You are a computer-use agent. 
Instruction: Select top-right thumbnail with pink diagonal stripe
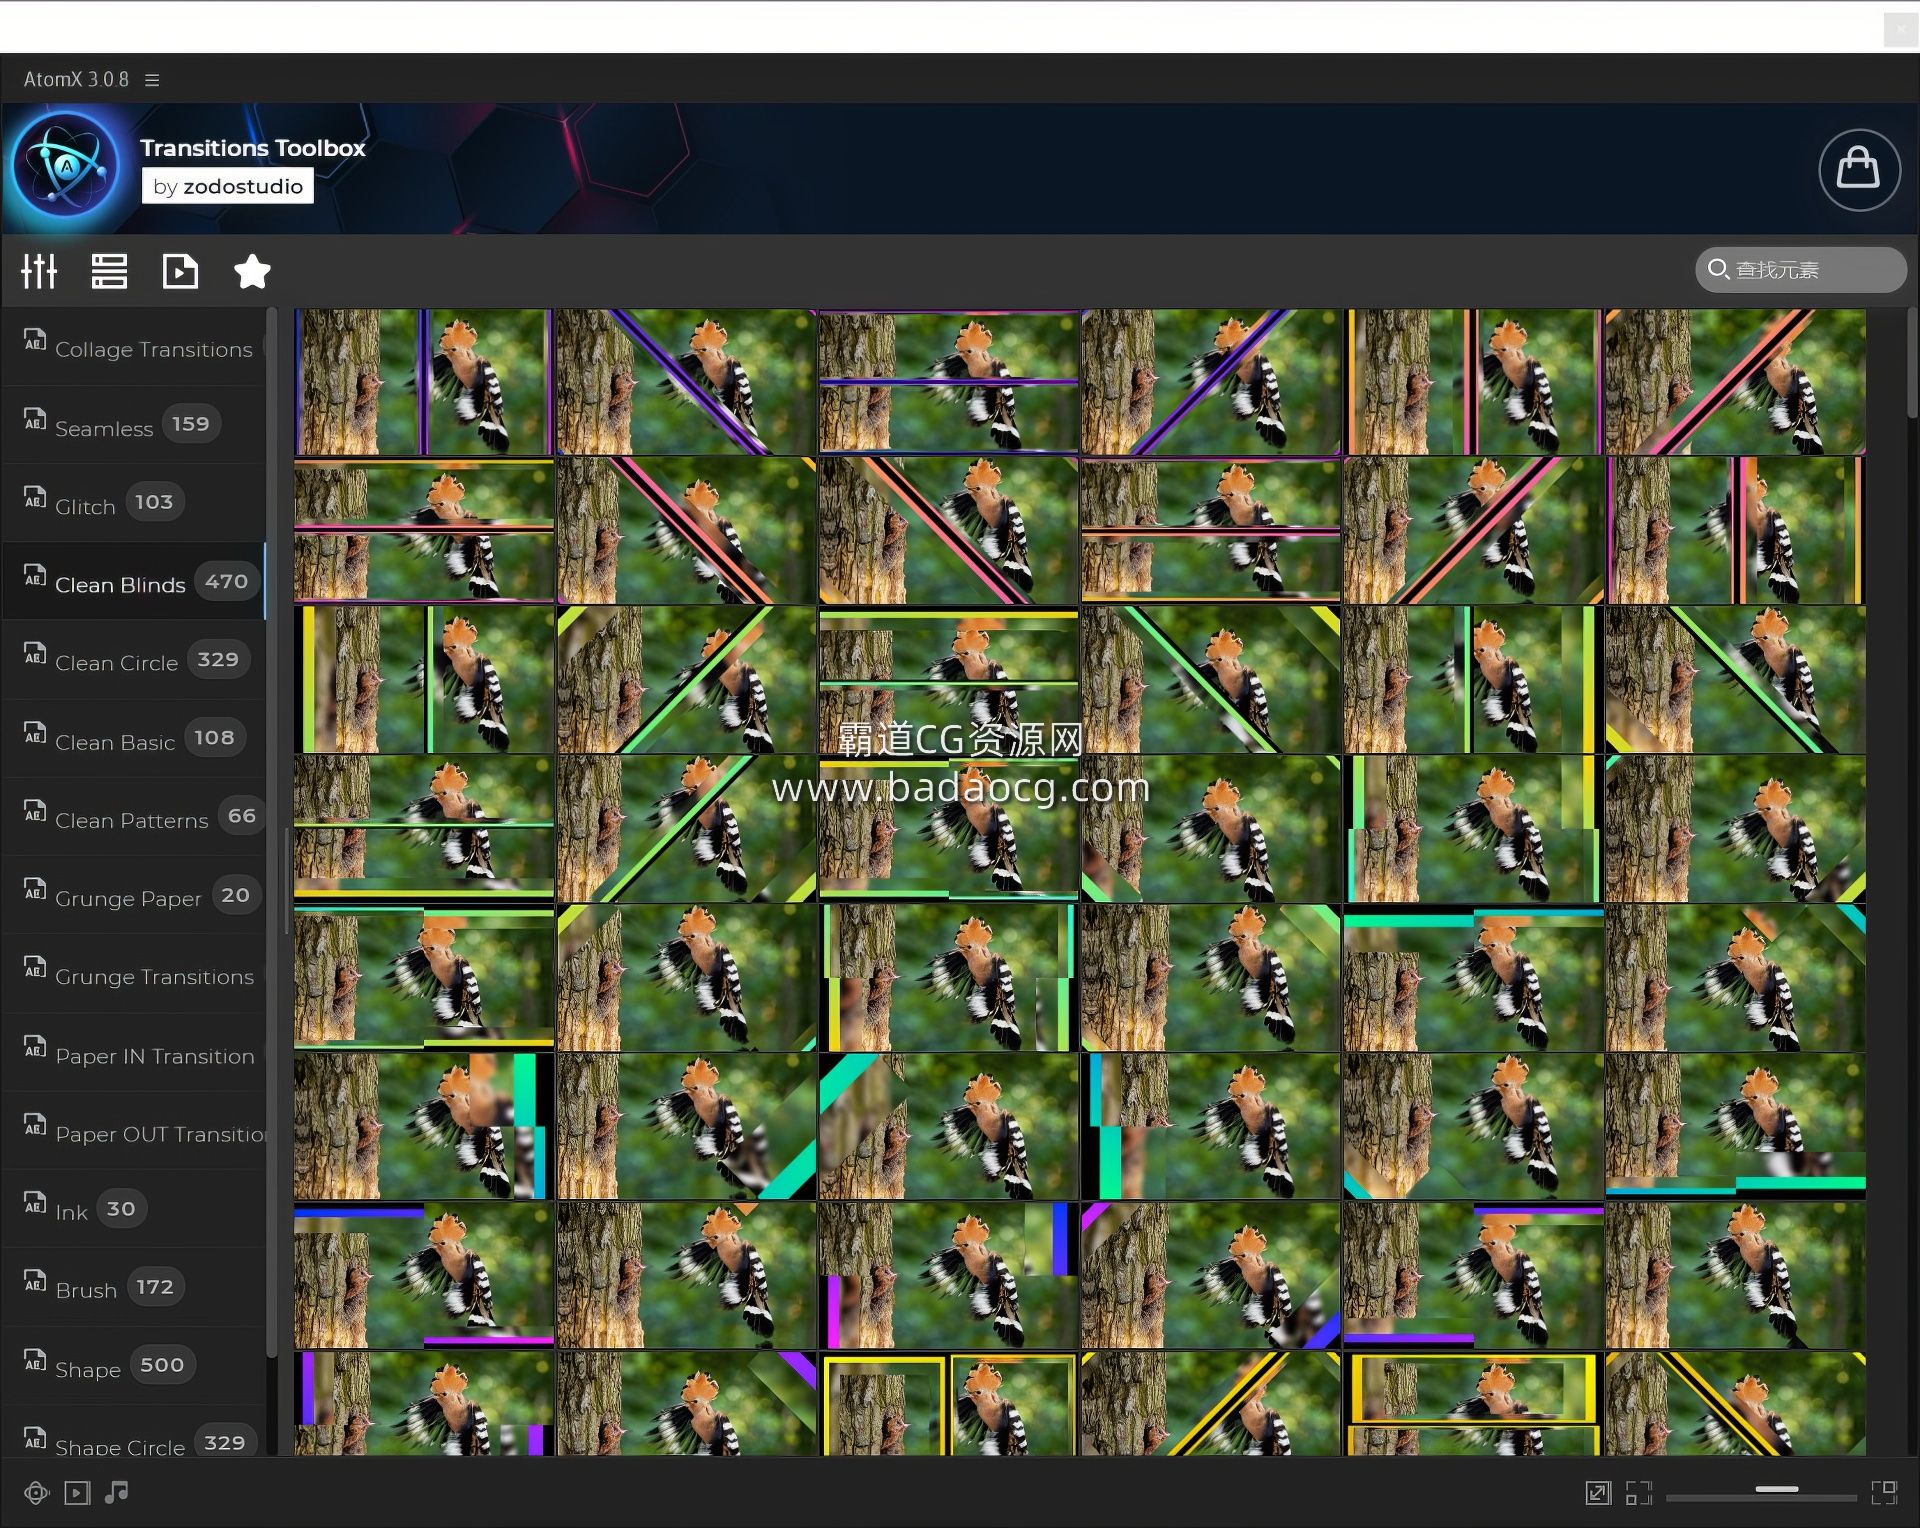pos(1735,382)
